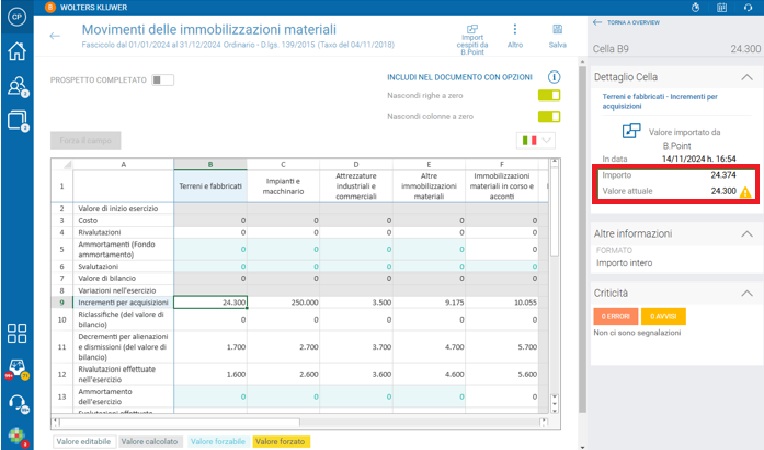The image size is (764, 450).
Task: Click INCLUDI NEL DOCUMENTO CON OPZIONI link
Action: point(459,77)
